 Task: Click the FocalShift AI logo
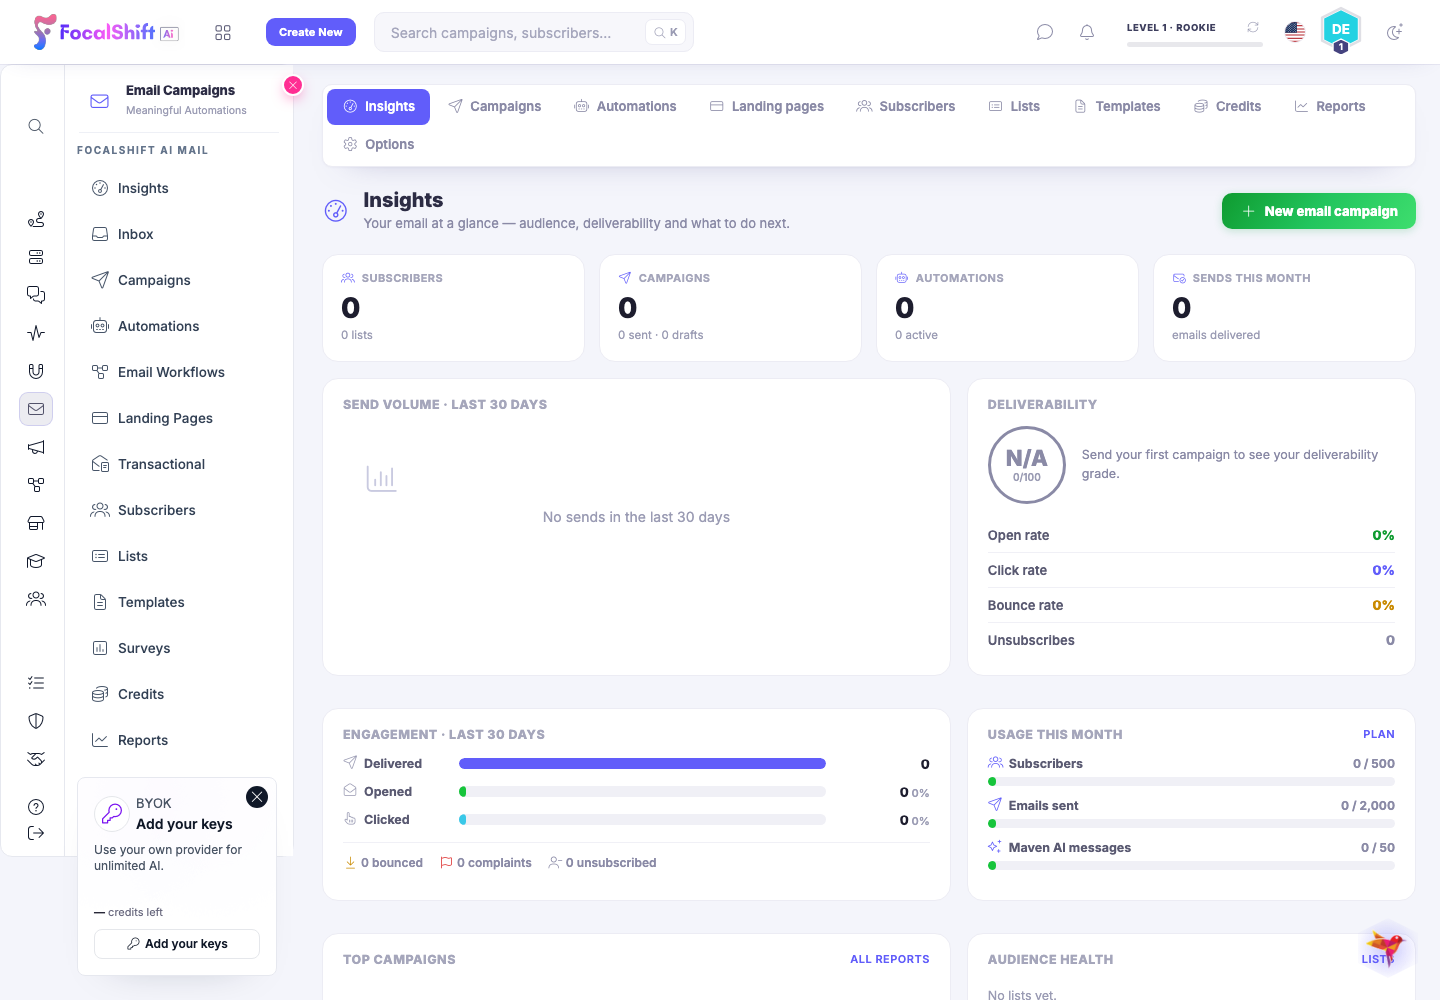[x=106, y=32]
